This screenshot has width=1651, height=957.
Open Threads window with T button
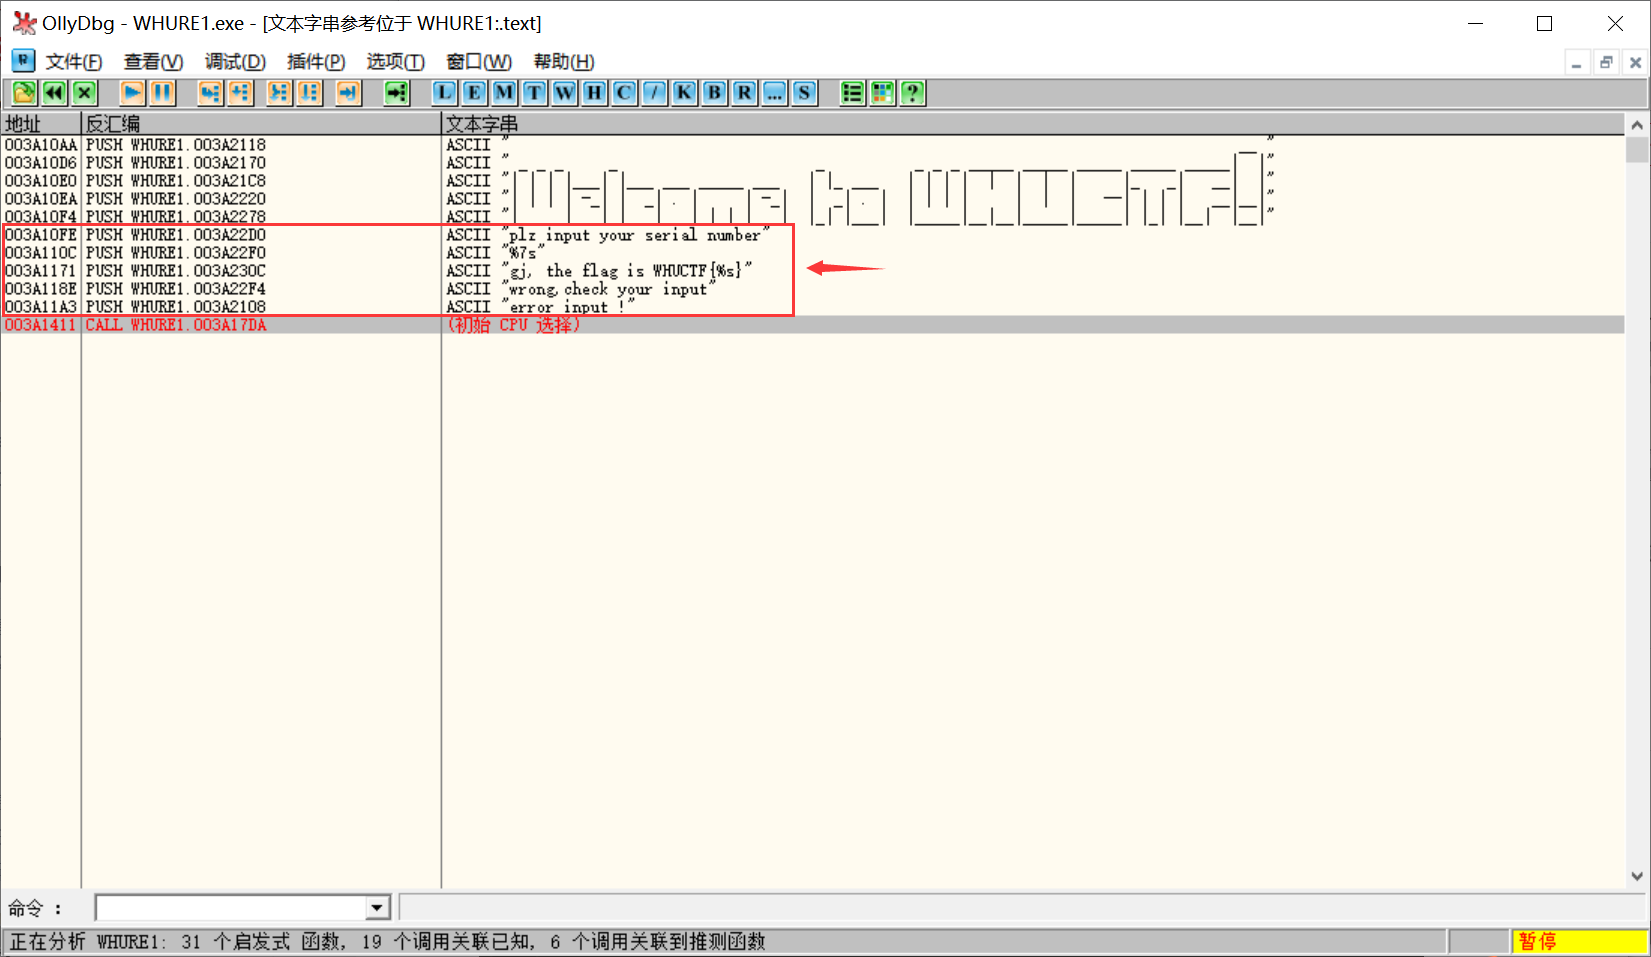pos(534,93)
